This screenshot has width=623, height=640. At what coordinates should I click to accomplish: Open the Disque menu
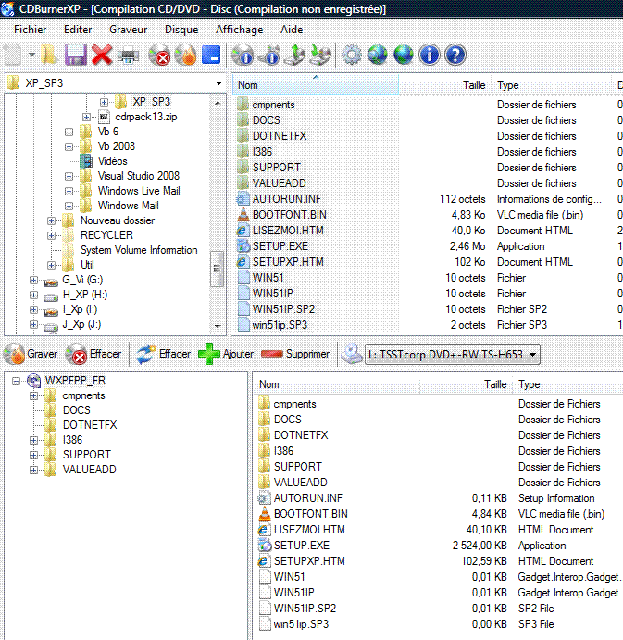pos(182,29)
